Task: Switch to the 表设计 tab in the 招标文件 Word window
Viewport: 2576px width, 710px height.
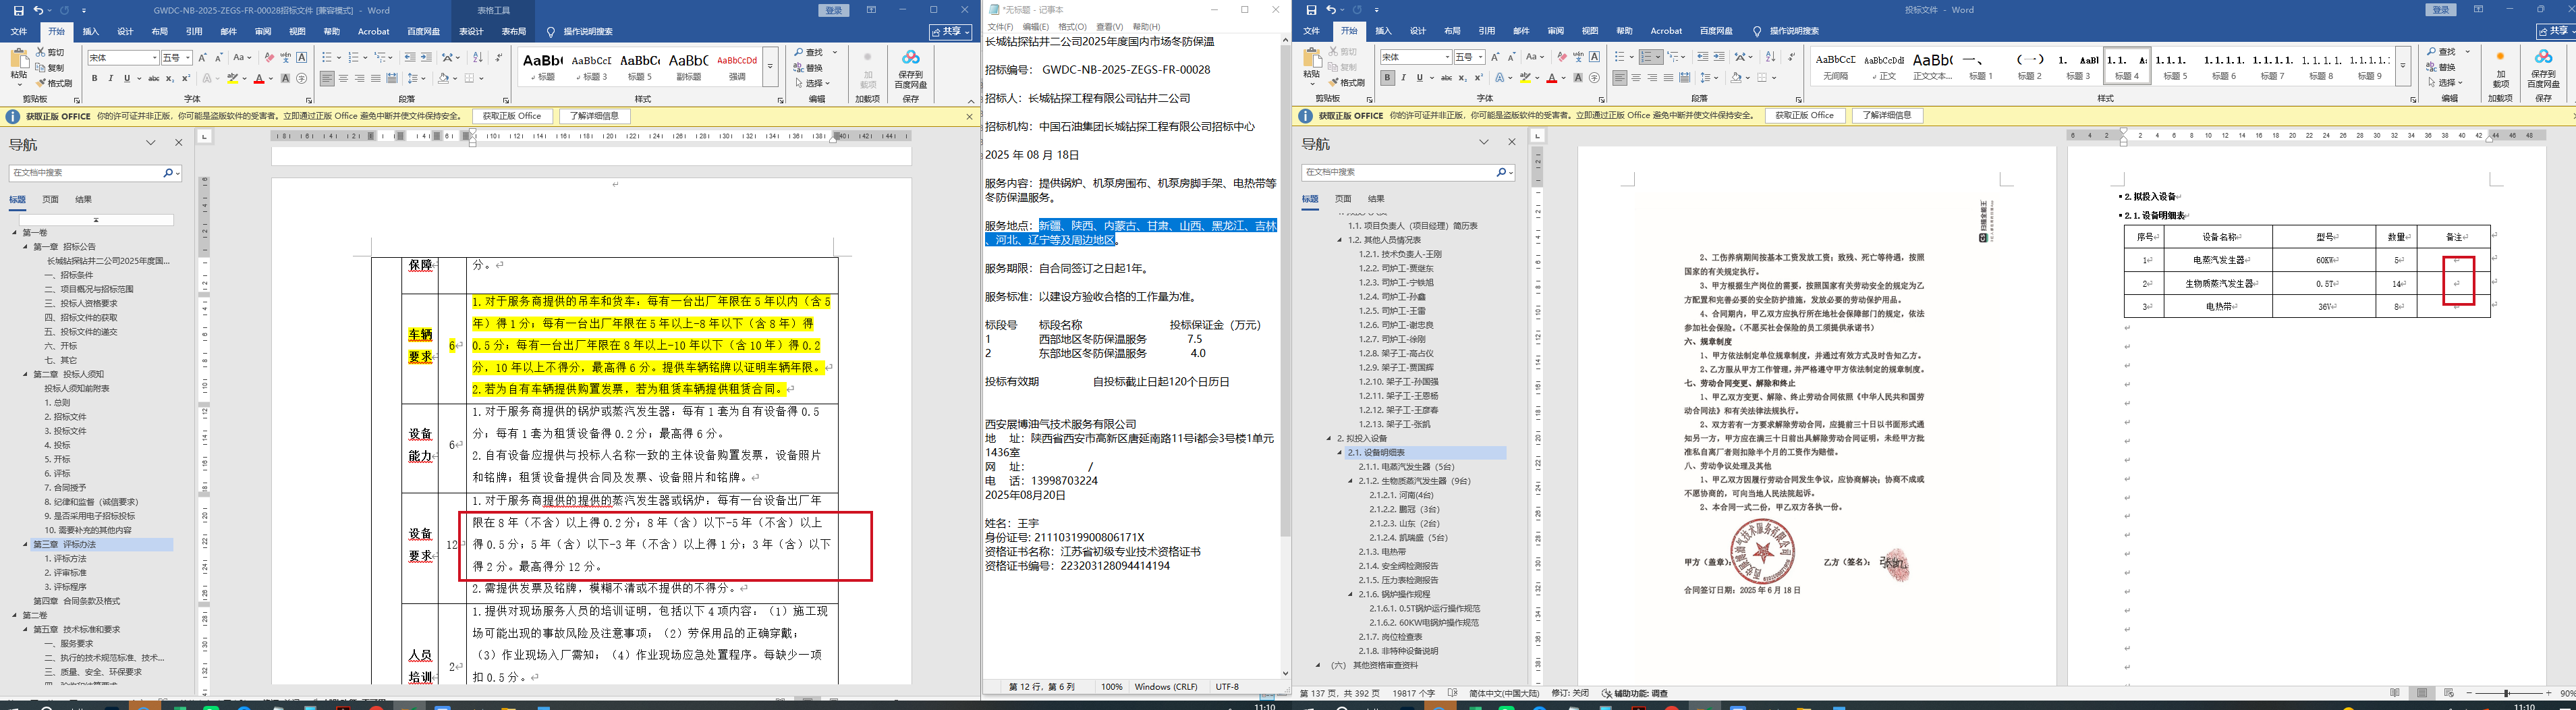Action: [471, 32]
